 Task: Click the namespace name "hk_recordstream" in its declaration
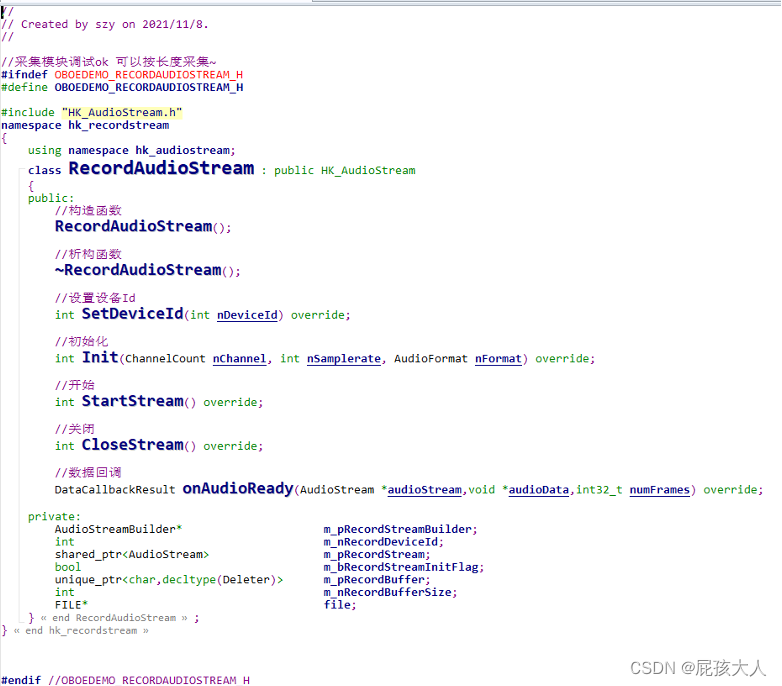pos(119,125)
